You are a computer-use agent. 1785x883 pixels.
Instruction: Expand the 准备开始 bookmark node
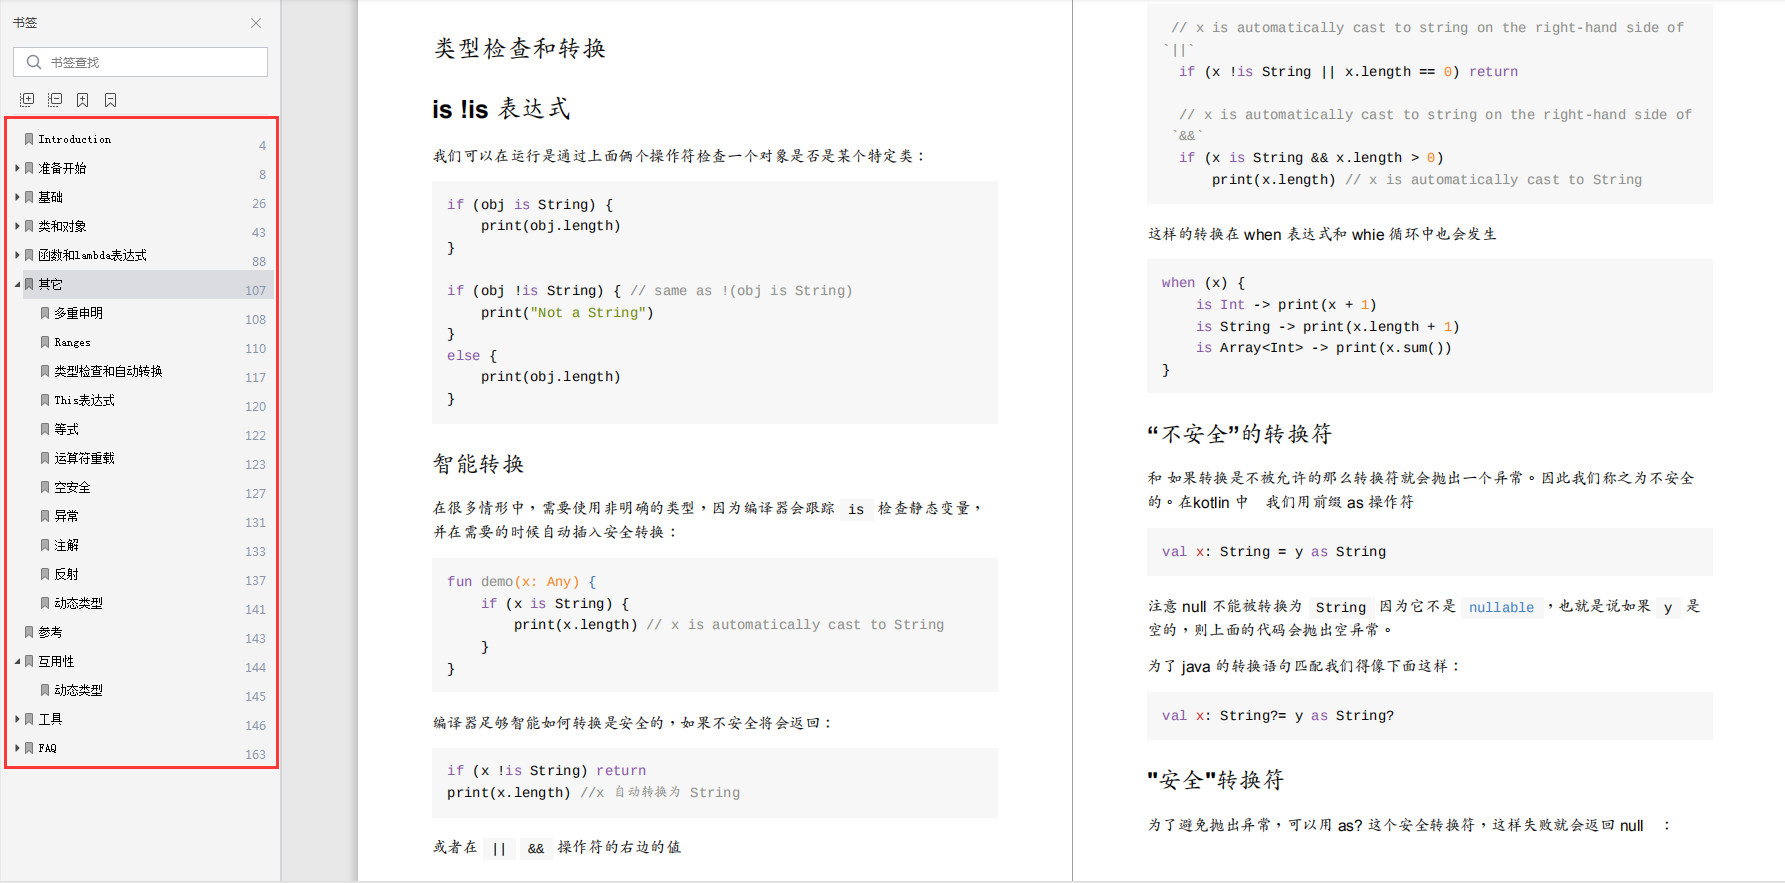point(17,168)
